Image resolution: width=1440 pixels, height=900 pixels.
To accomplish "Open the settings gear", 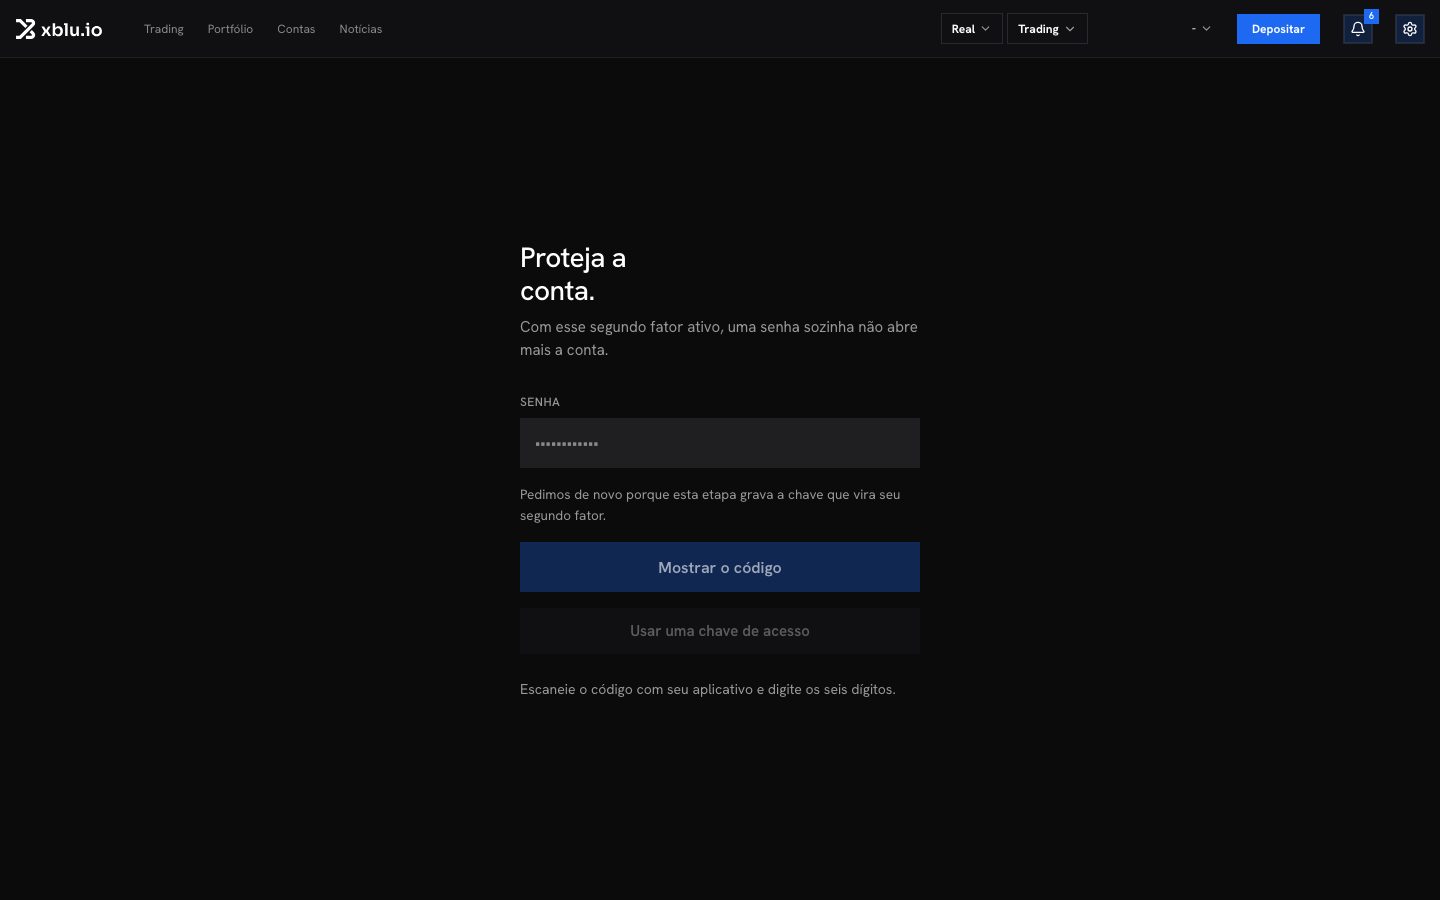I will [x=1410, y=29].
